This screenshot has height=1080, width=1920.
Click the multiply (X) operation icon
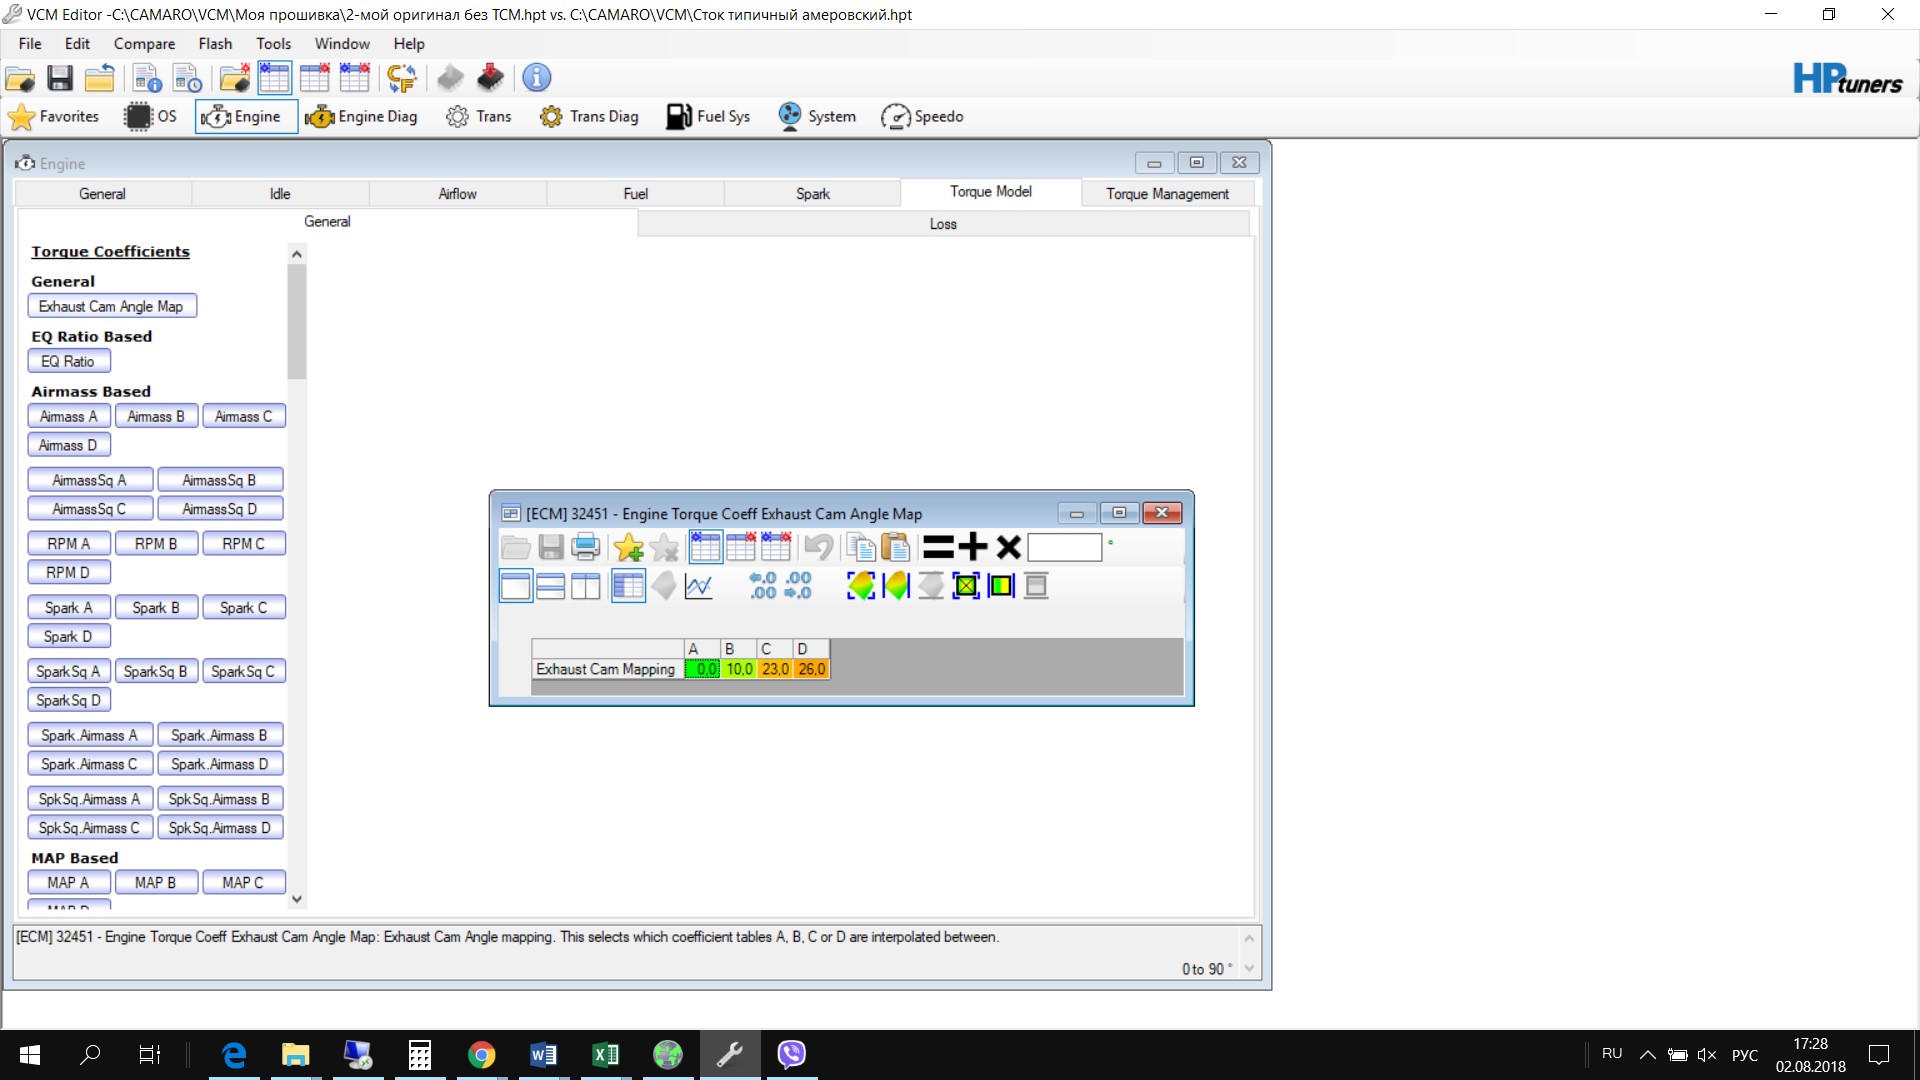(1008, 547)
